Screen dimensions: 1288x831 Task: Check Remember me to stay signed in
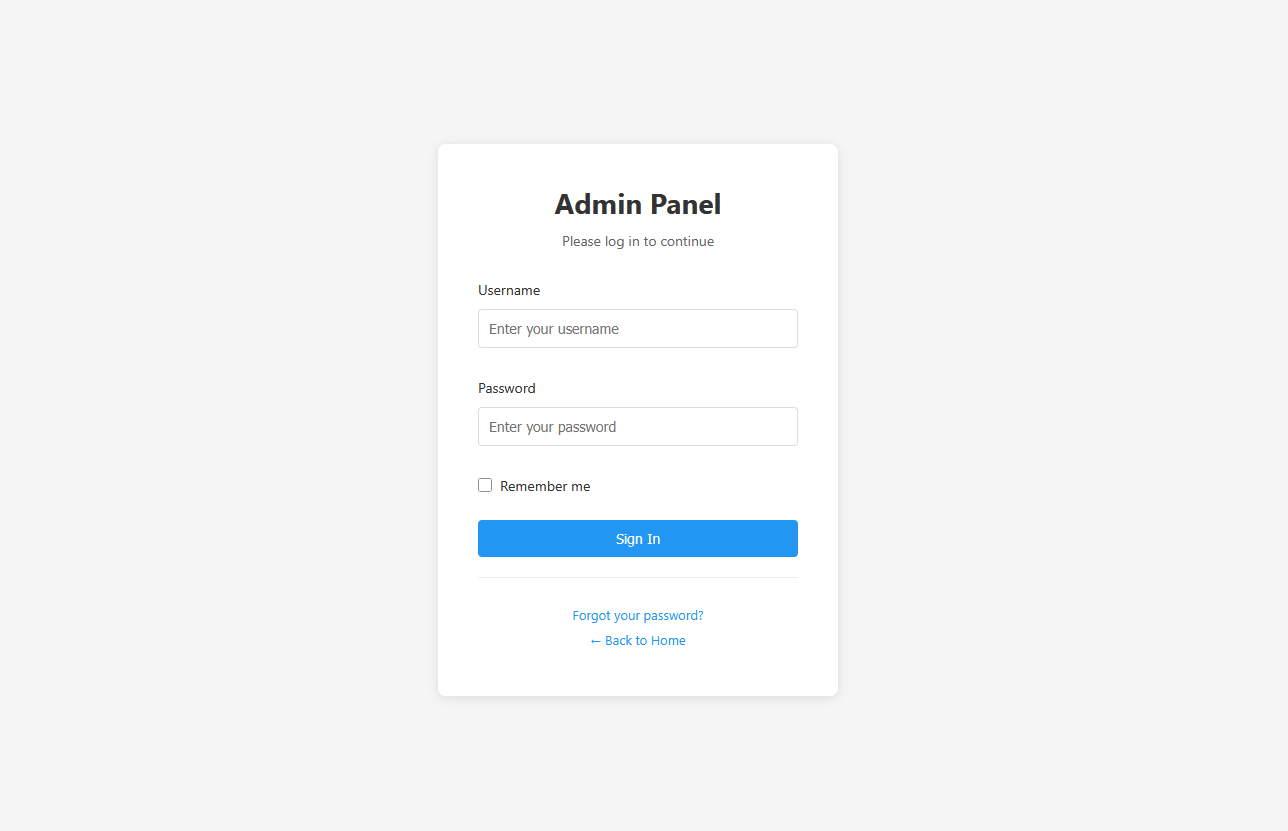[485, 485]
